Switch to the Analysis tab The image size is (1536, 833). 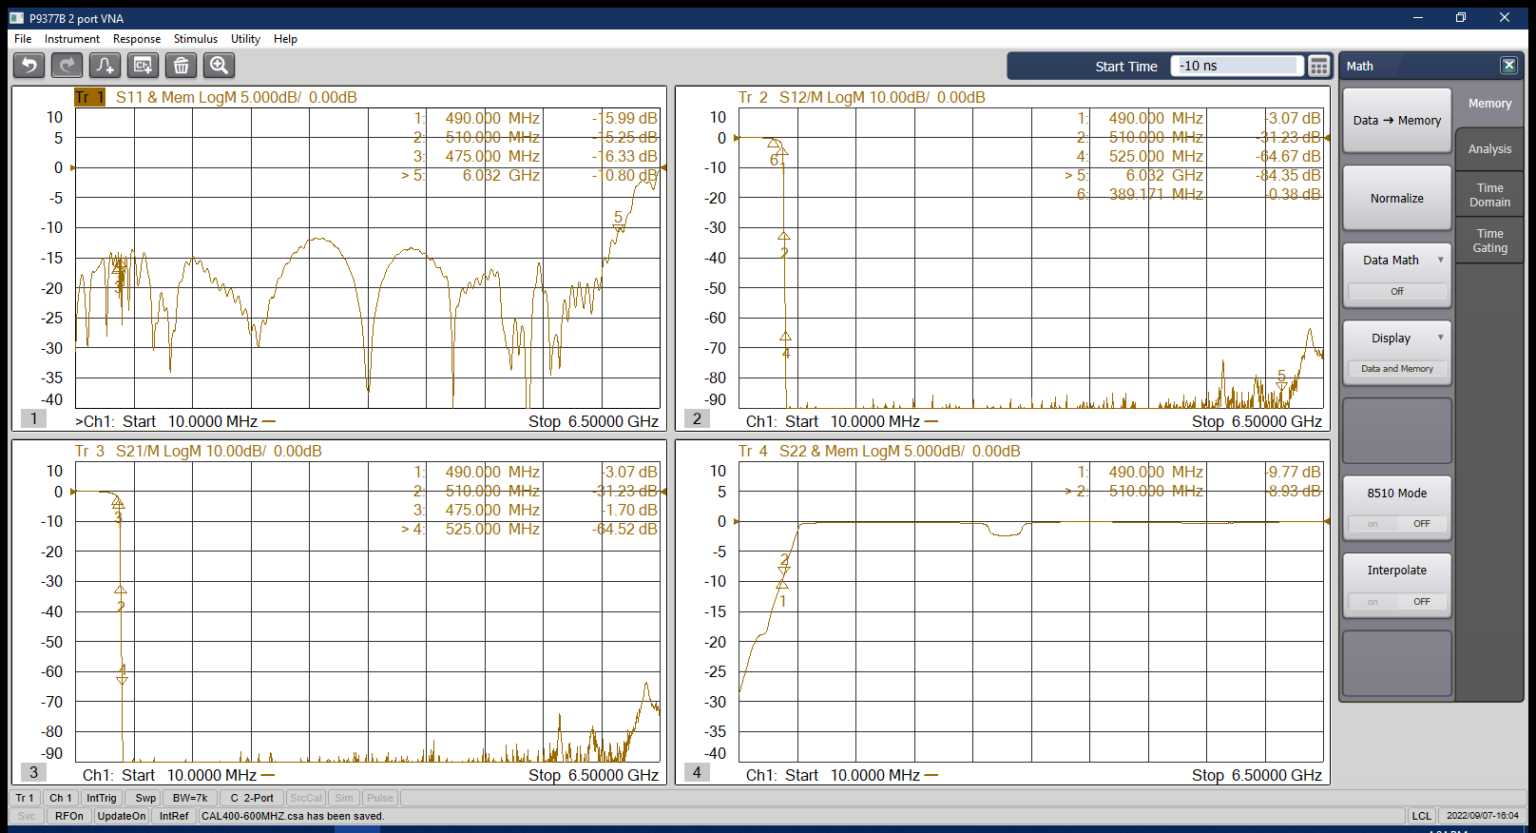[x=1489, y=148]
